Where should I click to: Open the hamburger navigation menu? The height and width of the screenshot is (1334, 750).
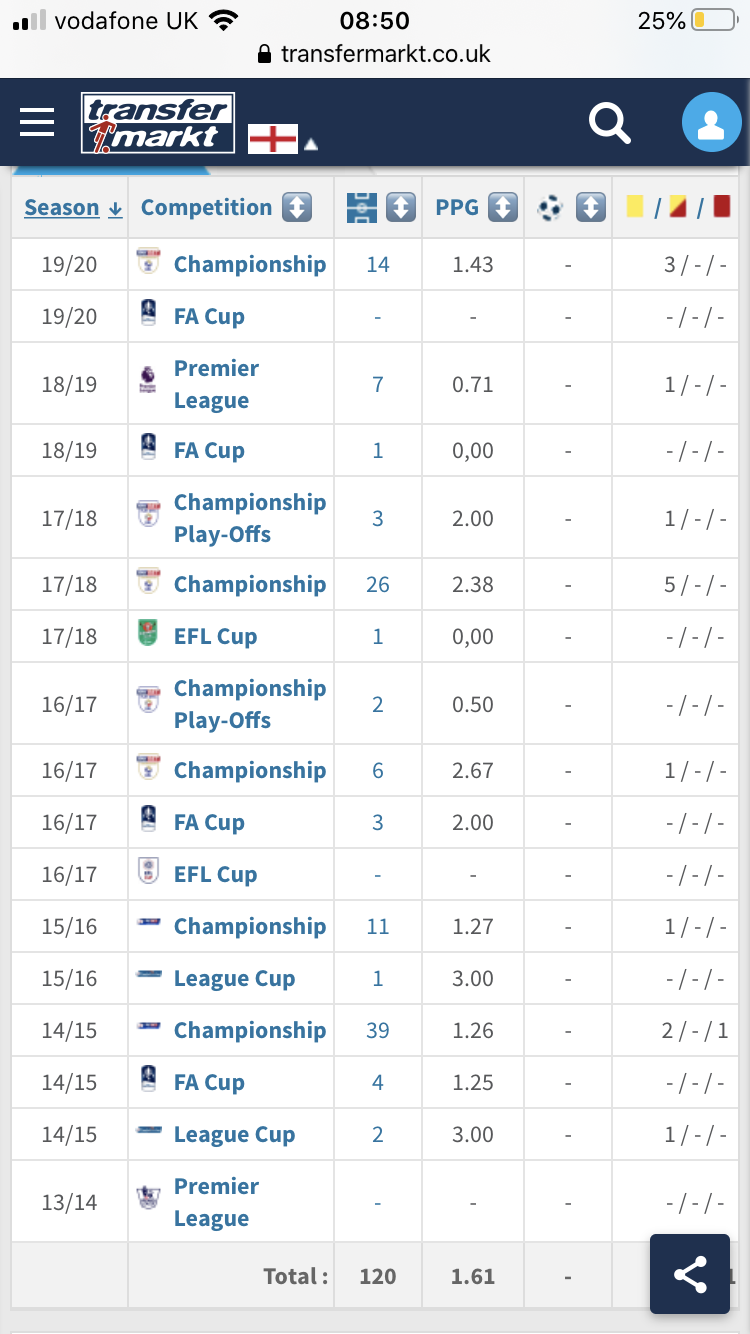point(37,123)
